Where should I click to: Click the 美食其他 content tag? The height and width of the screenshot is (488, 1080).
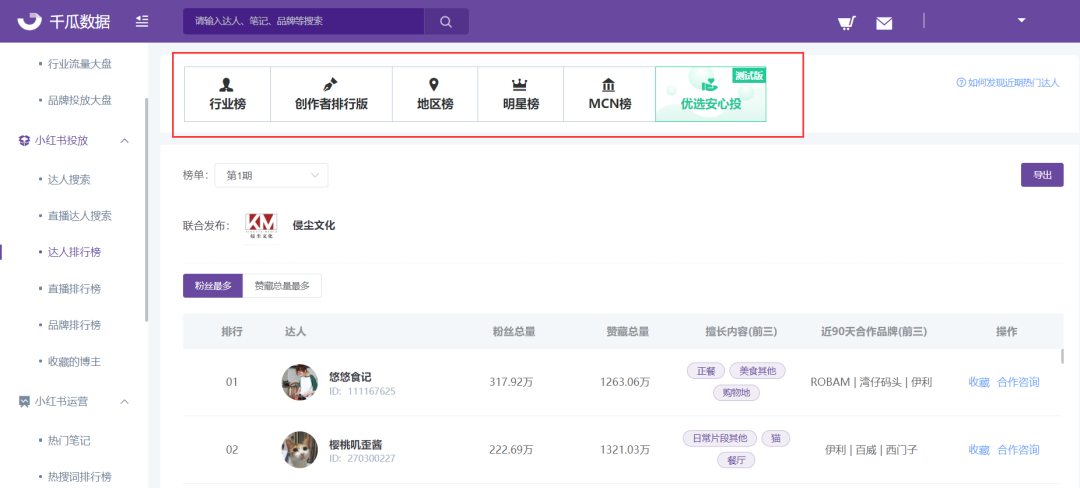[757, 371]
